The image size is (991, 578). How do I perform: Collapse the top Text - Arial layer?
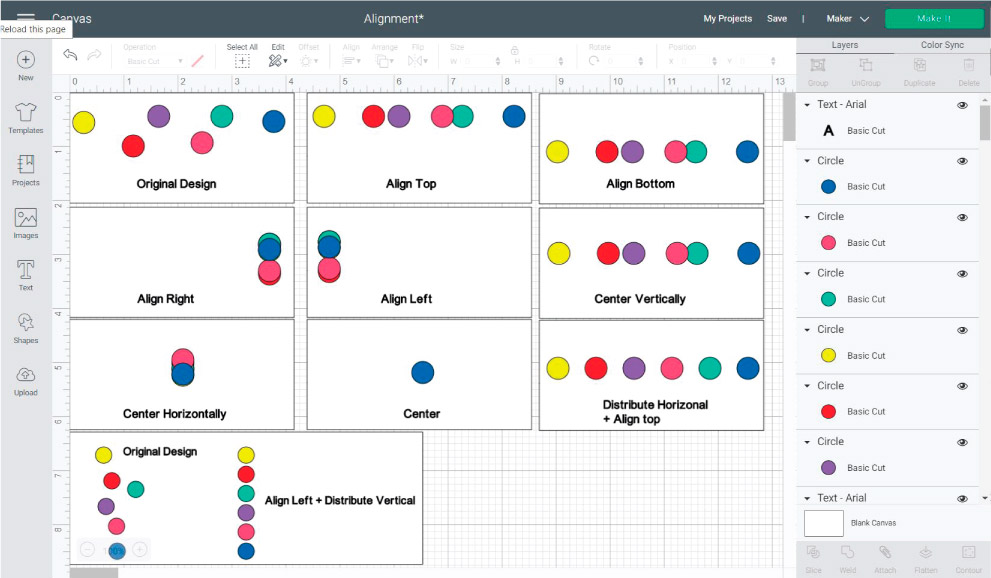coord(807,105)
